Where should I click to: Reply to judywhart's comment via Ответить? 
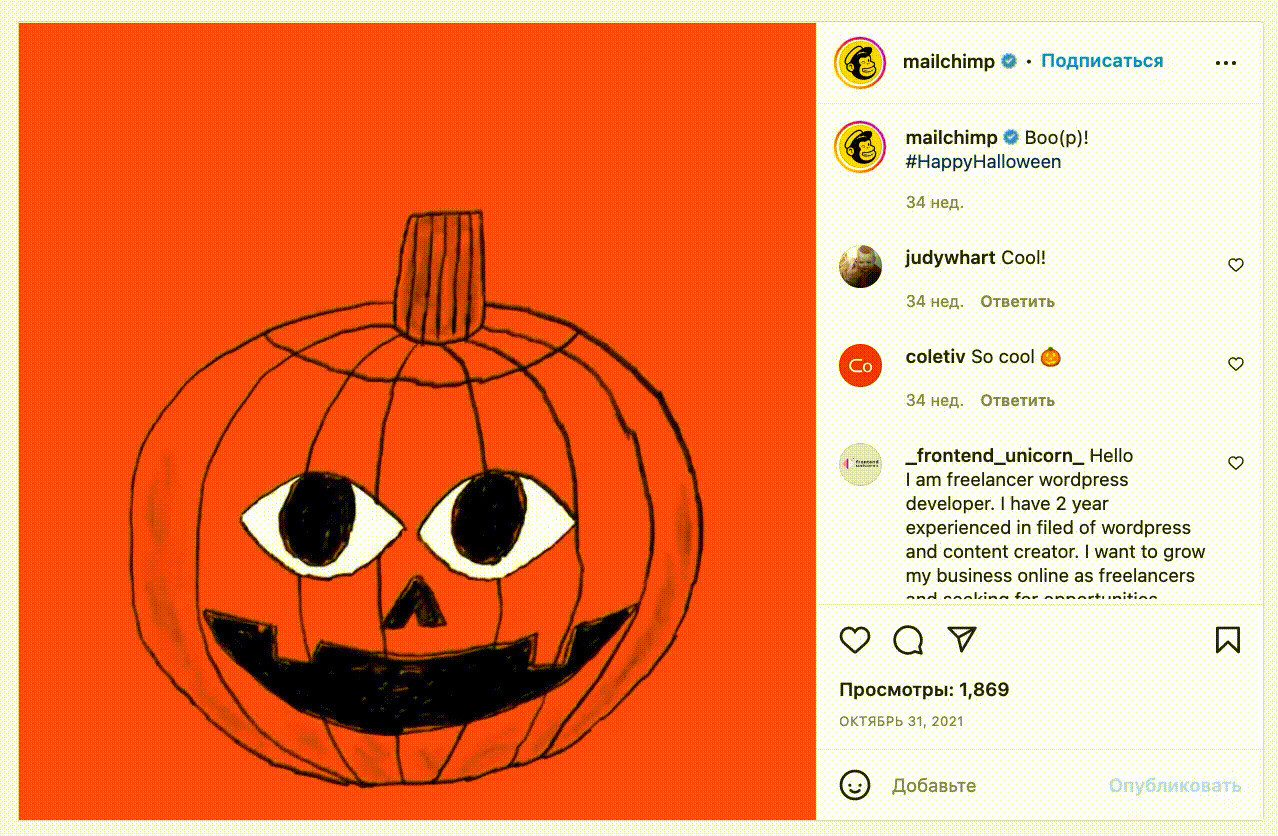1017,301
